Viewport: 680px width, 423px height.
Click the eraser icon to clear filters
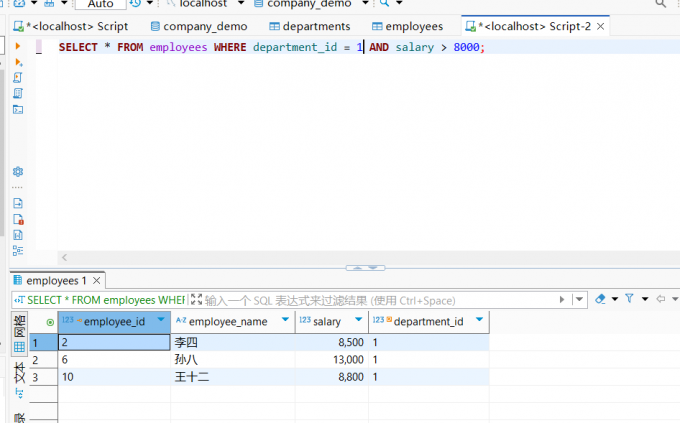click(600, 299)
